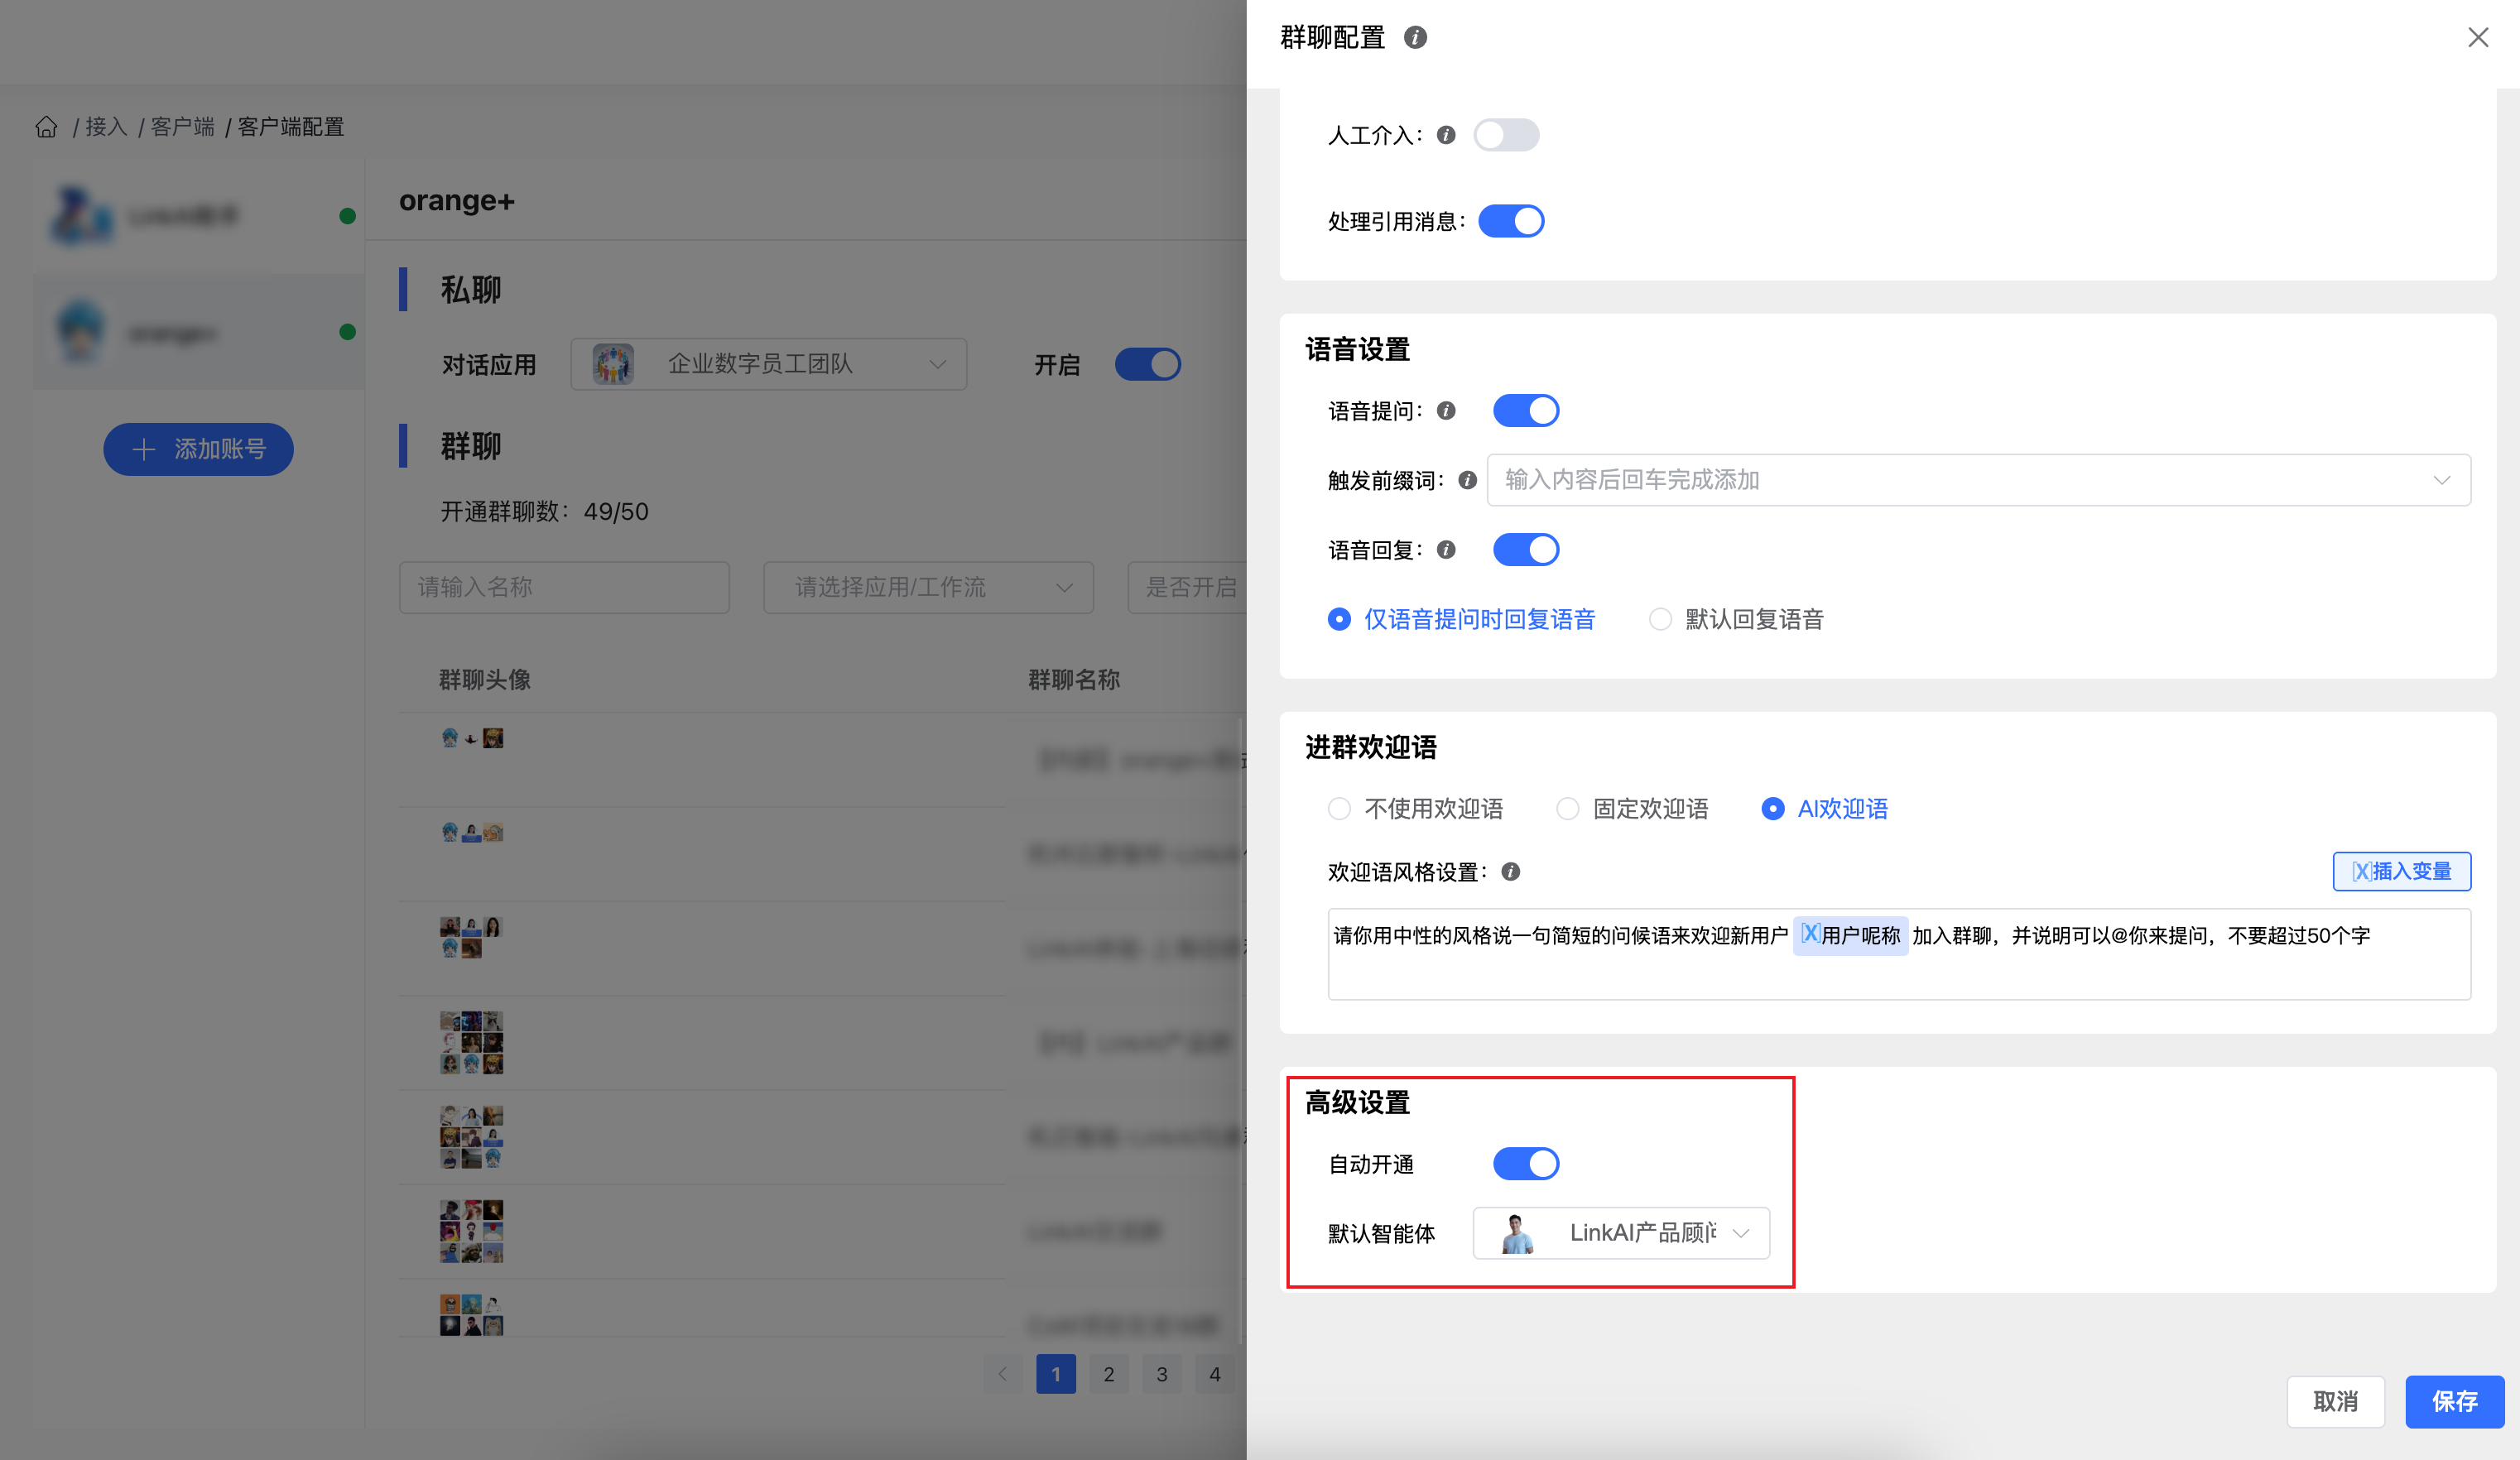Click the 插入变量 button
2520x1460 pixels.
(2401, 872)
